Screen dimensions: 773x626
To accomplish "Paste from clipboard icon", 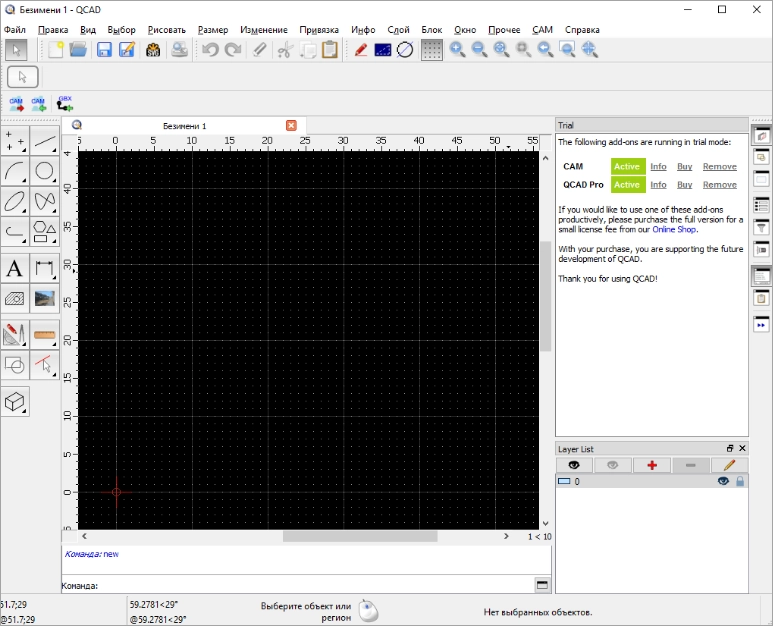I will (x=330, y=50).
